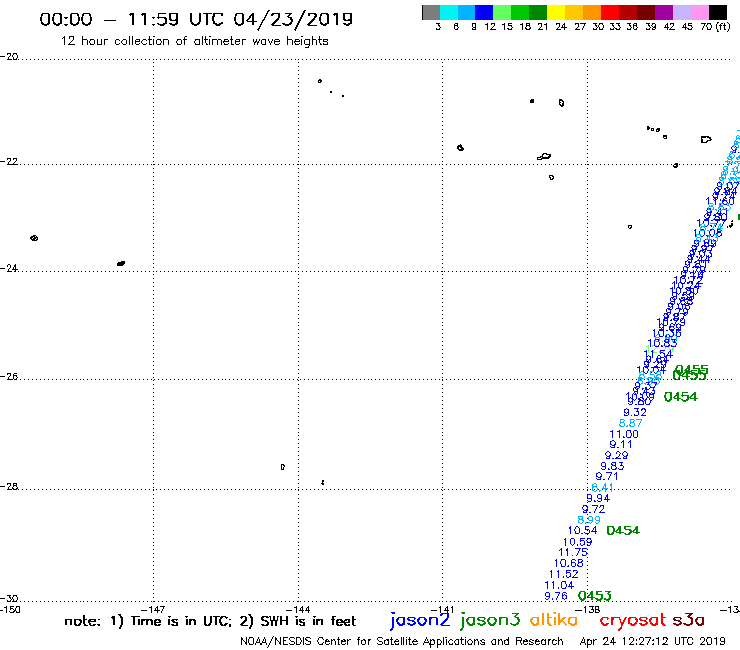Select the lavender swatch in the color scale

(681, 12)
